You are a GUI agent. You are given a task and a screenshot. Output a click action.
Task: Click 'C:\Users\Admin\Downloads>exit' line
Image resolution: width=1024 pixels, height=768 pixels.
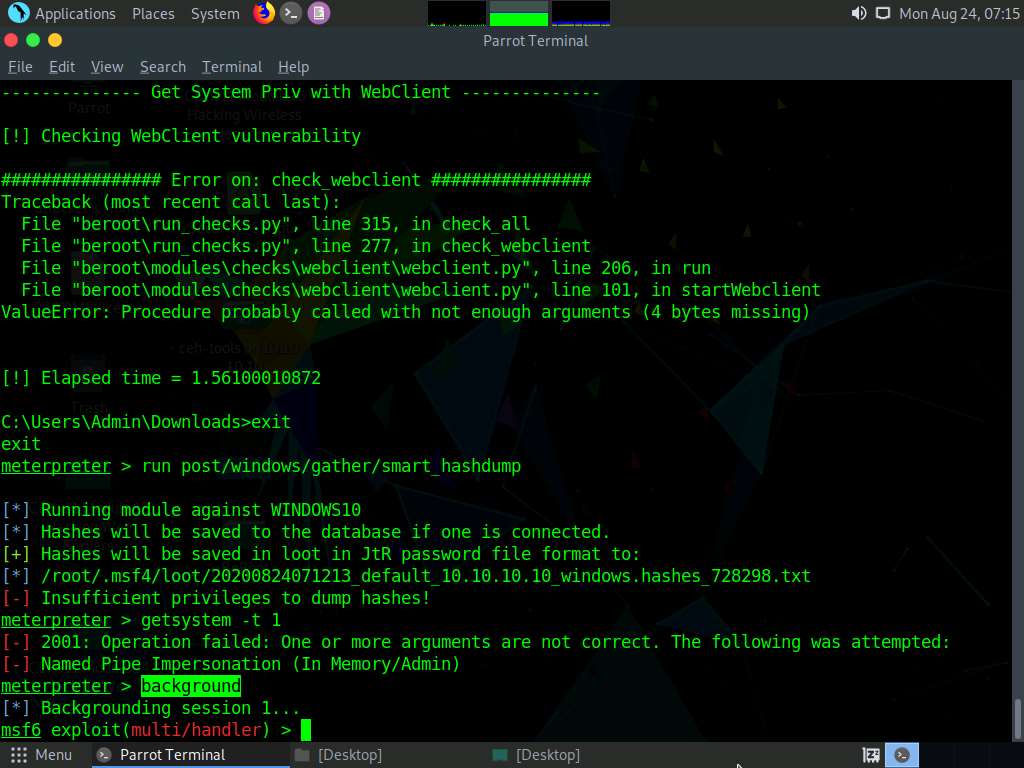pos(146,422)
